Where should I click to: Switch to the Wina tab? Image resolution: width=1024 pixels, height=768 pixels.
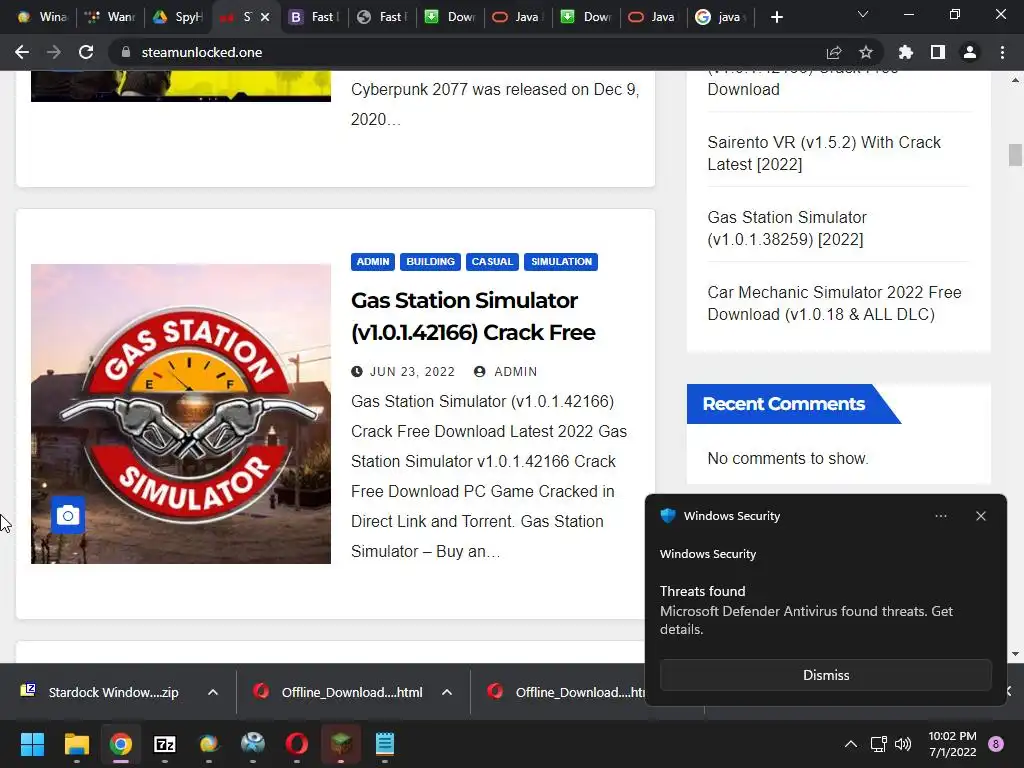[42, 17]
